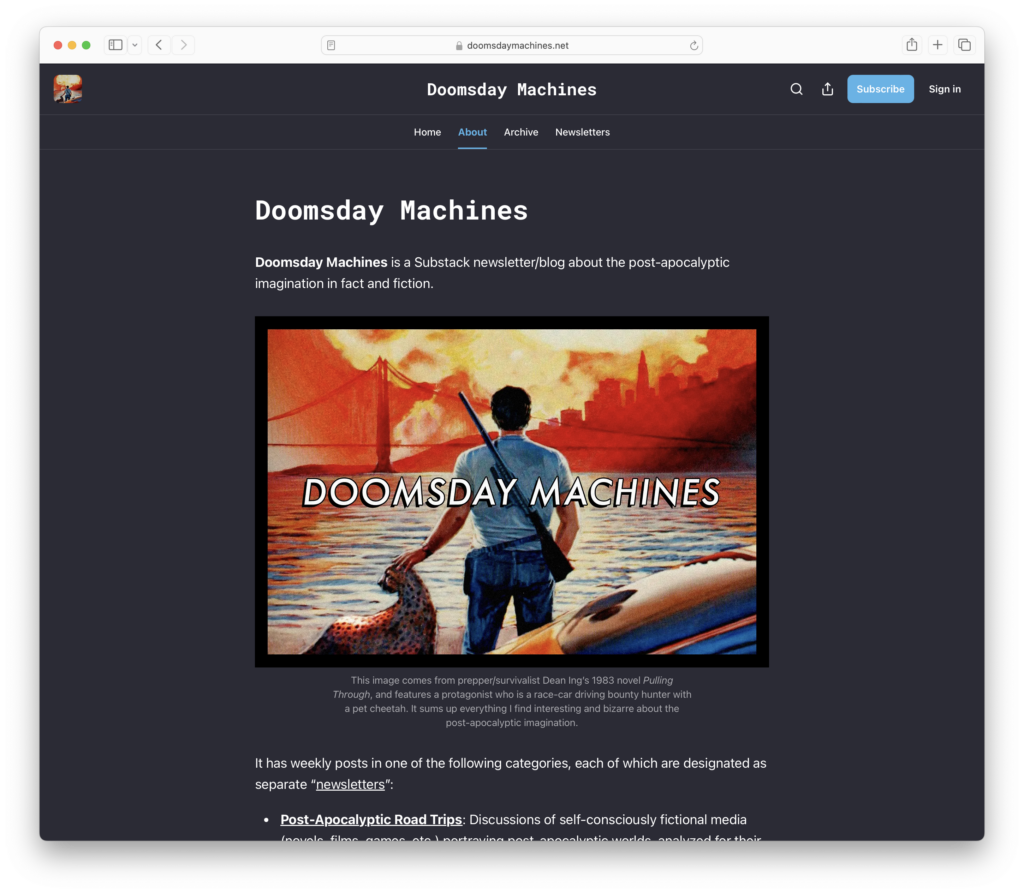Image resolution: width=1024 pixels, height=893 pixels.
Task: Click the Sign in link
Action: [944, 89]
